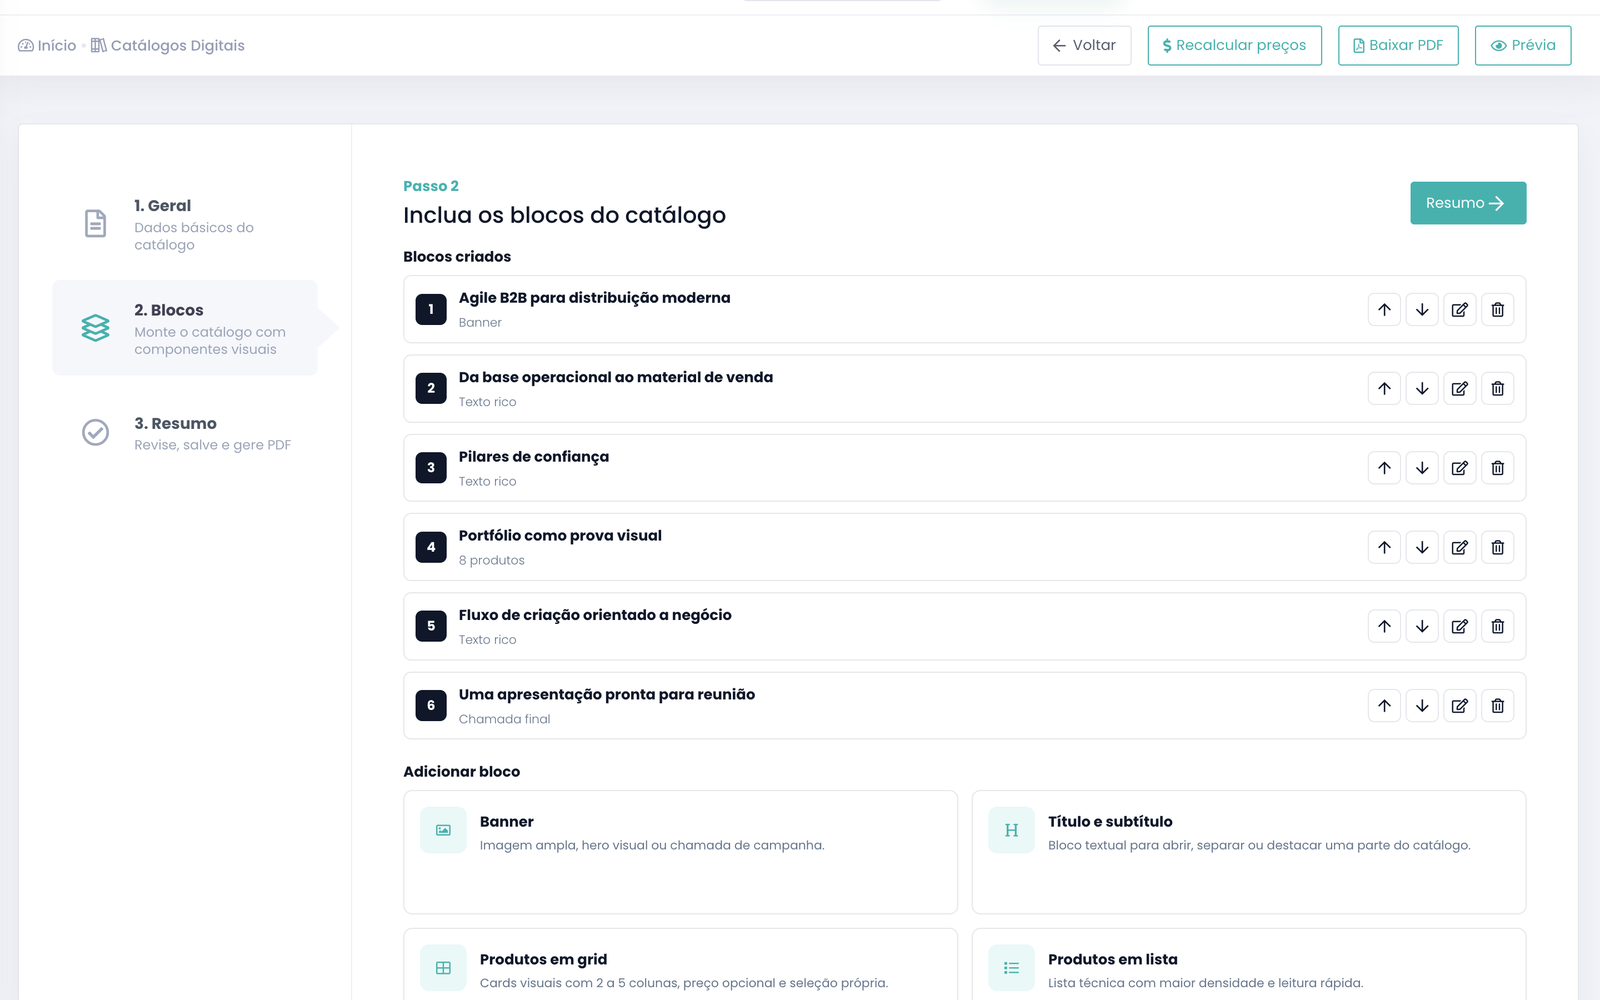The image size is (1600, 1000).
Task: Click the number badge of block 6
Action: coord(431,706)
